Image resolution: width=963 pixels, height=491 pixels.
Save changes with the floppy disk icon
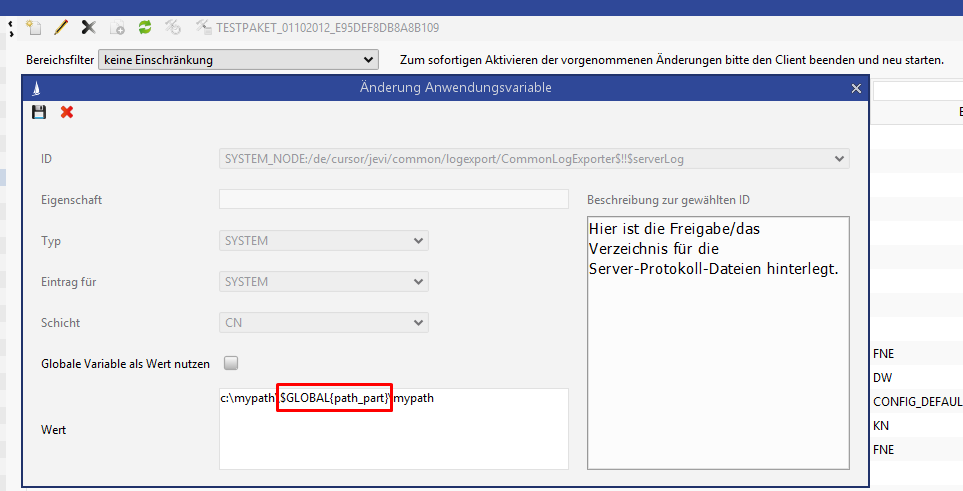tap(39, 112)
